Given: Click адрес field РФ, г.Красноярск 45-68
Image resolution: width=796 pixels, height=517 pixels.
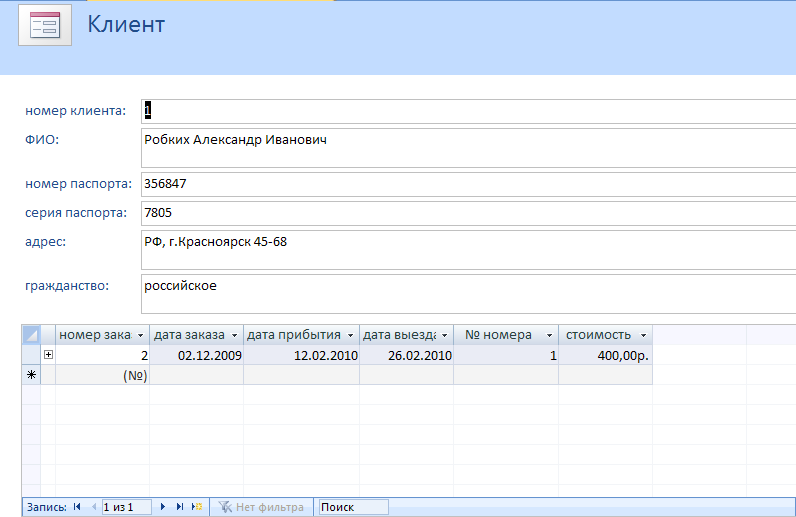Looking at the screenshot, I should point(469,250).
